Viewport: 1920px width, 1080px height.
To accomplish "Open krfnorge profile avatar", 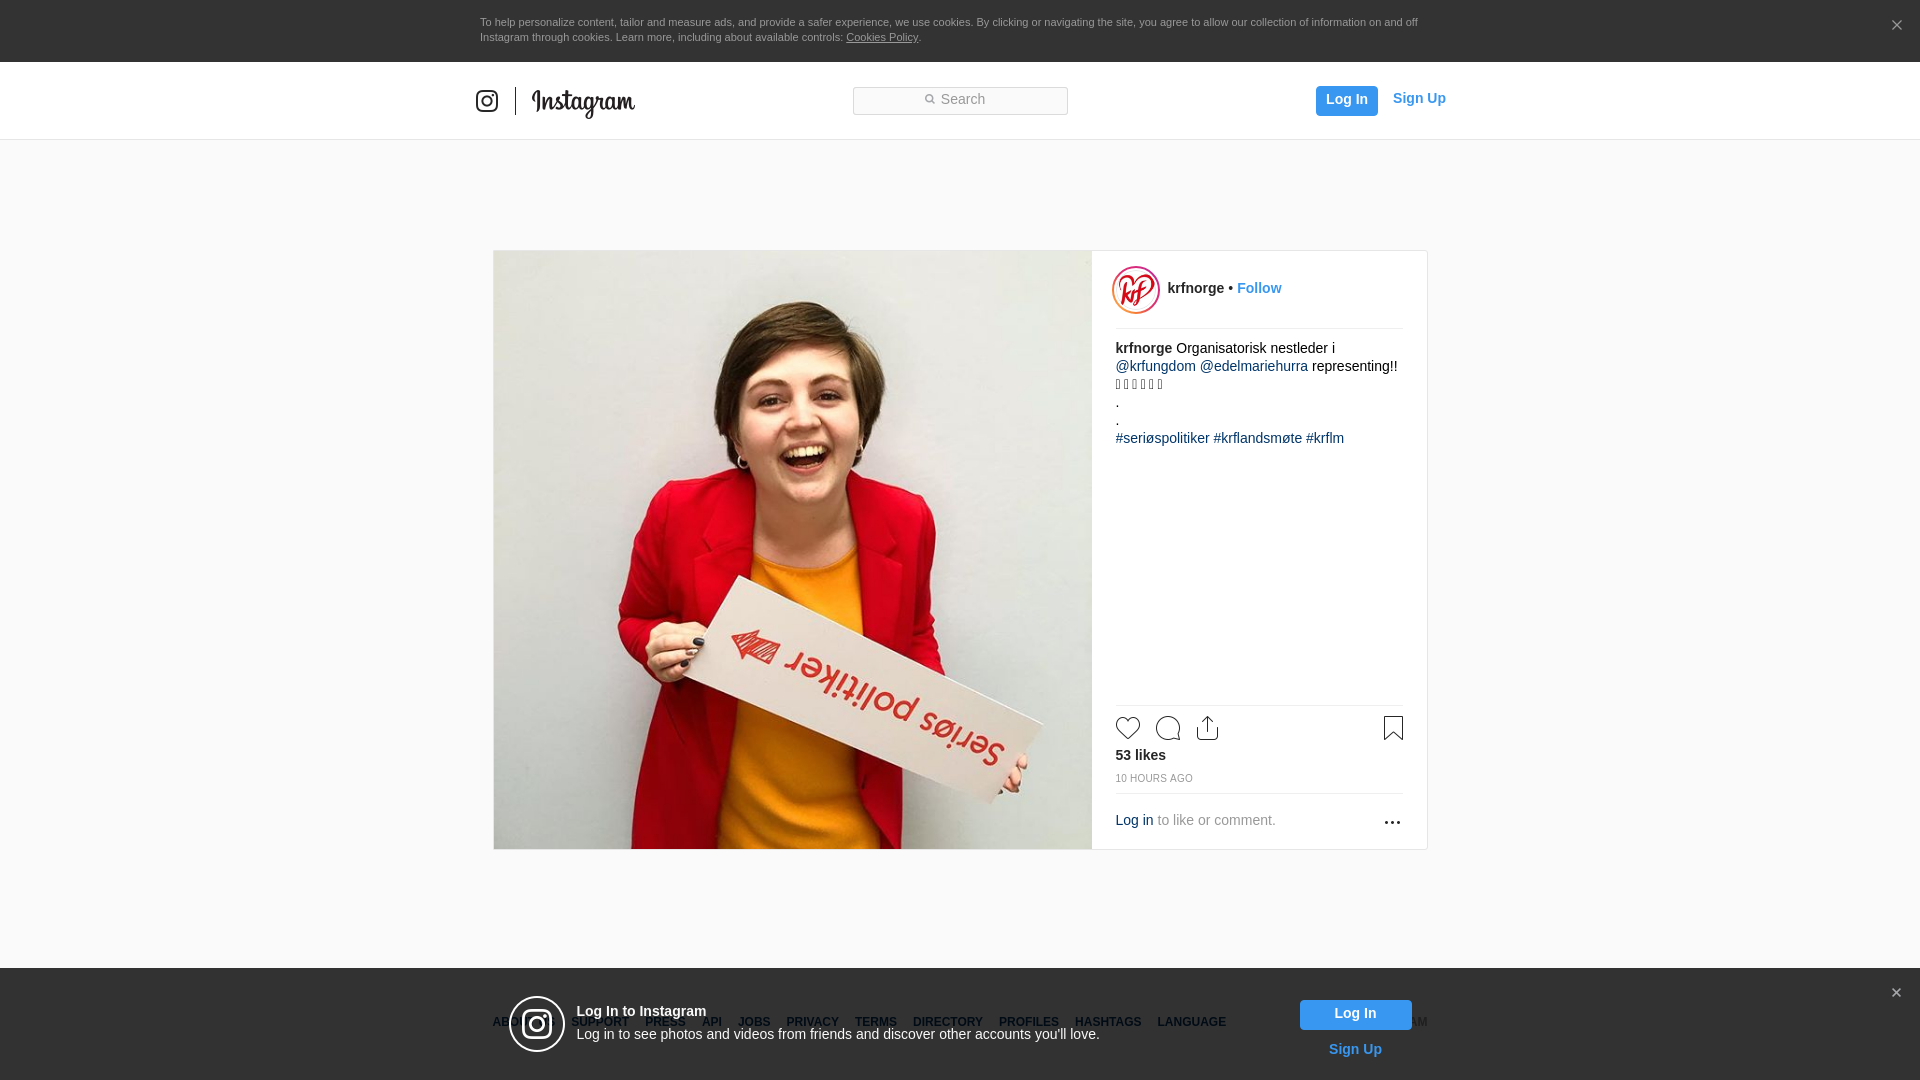I will [1136, 290].
